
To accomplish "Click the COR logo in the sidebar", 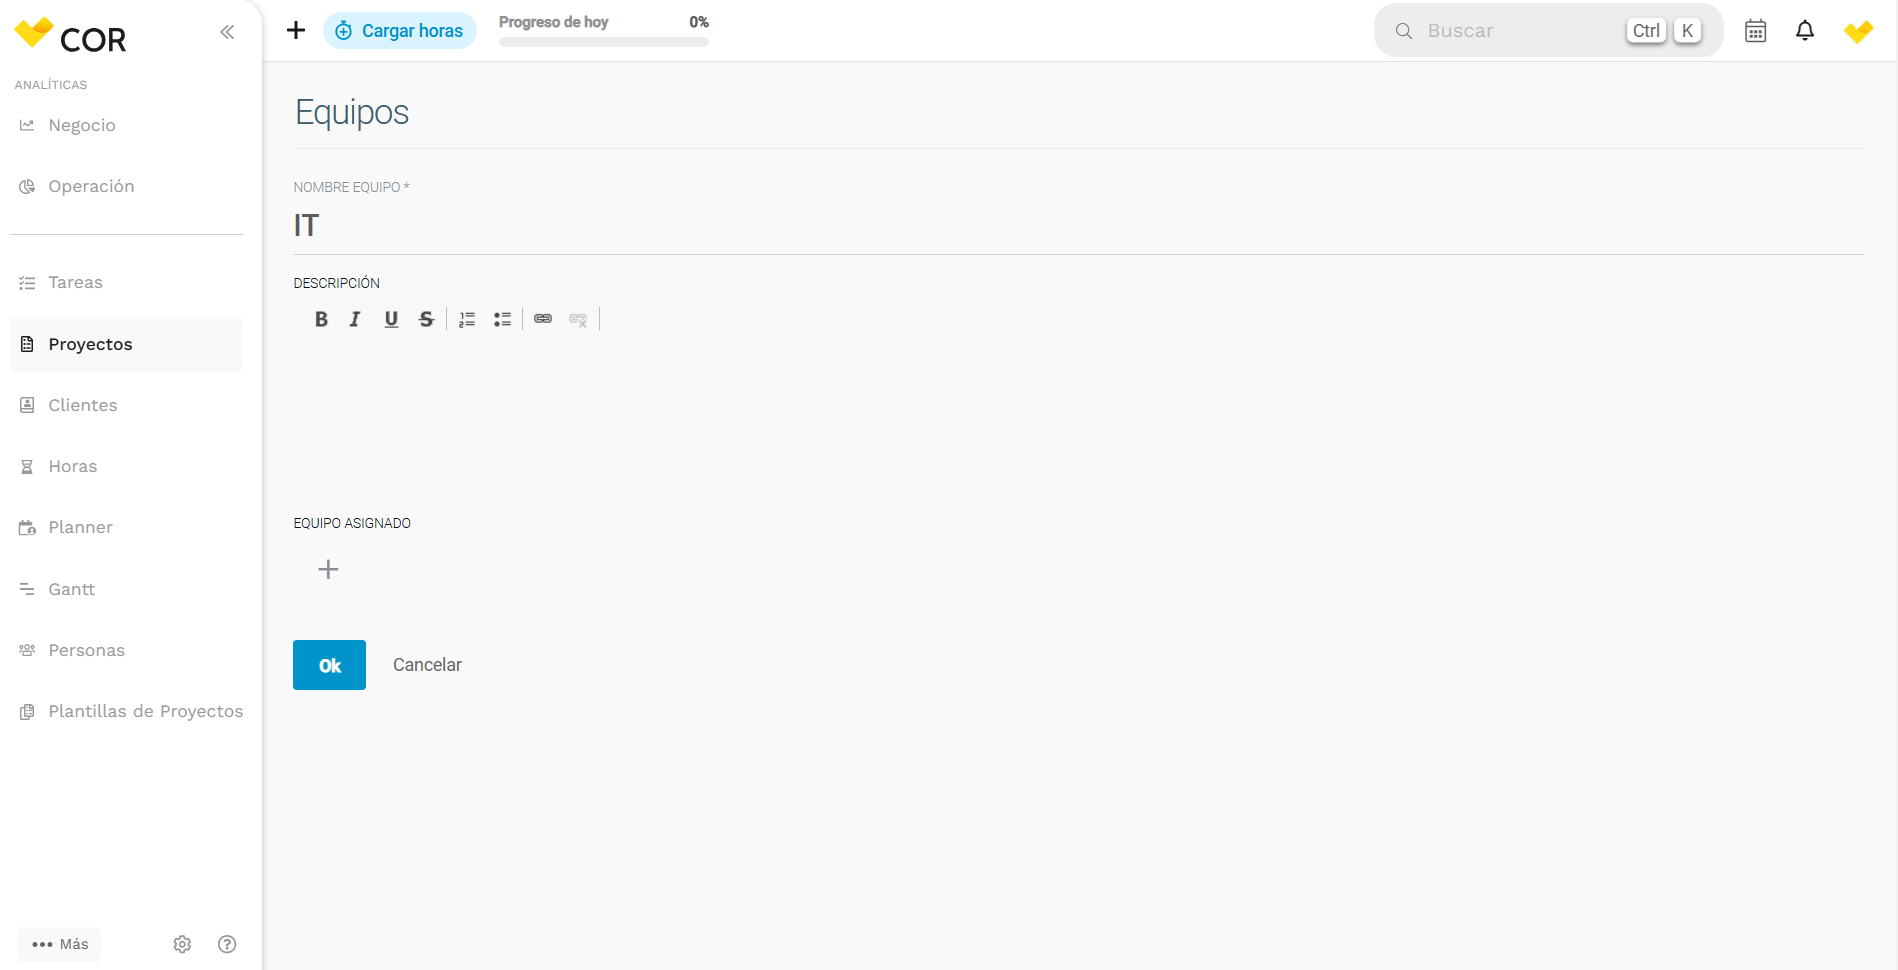I will (x=70, y=36).
